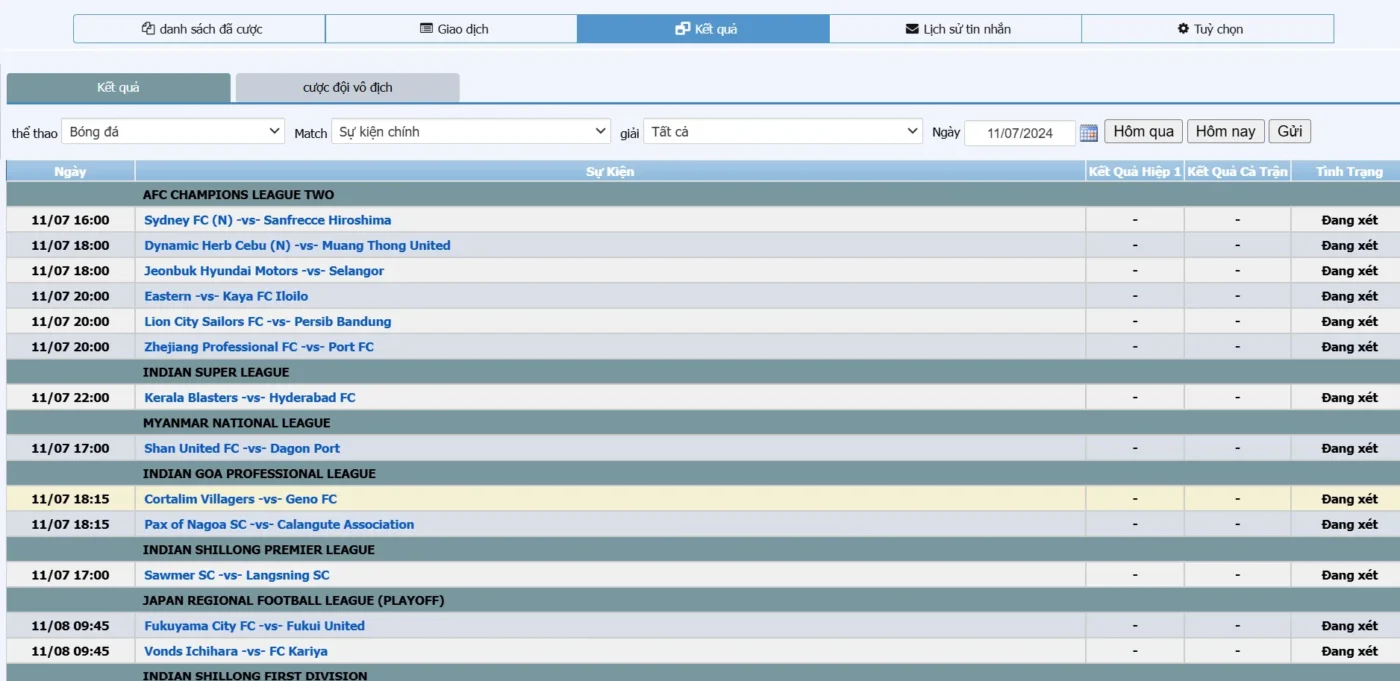
Task: Switch to 'cược đội vô địch' sub-tab
Action: 347,88
